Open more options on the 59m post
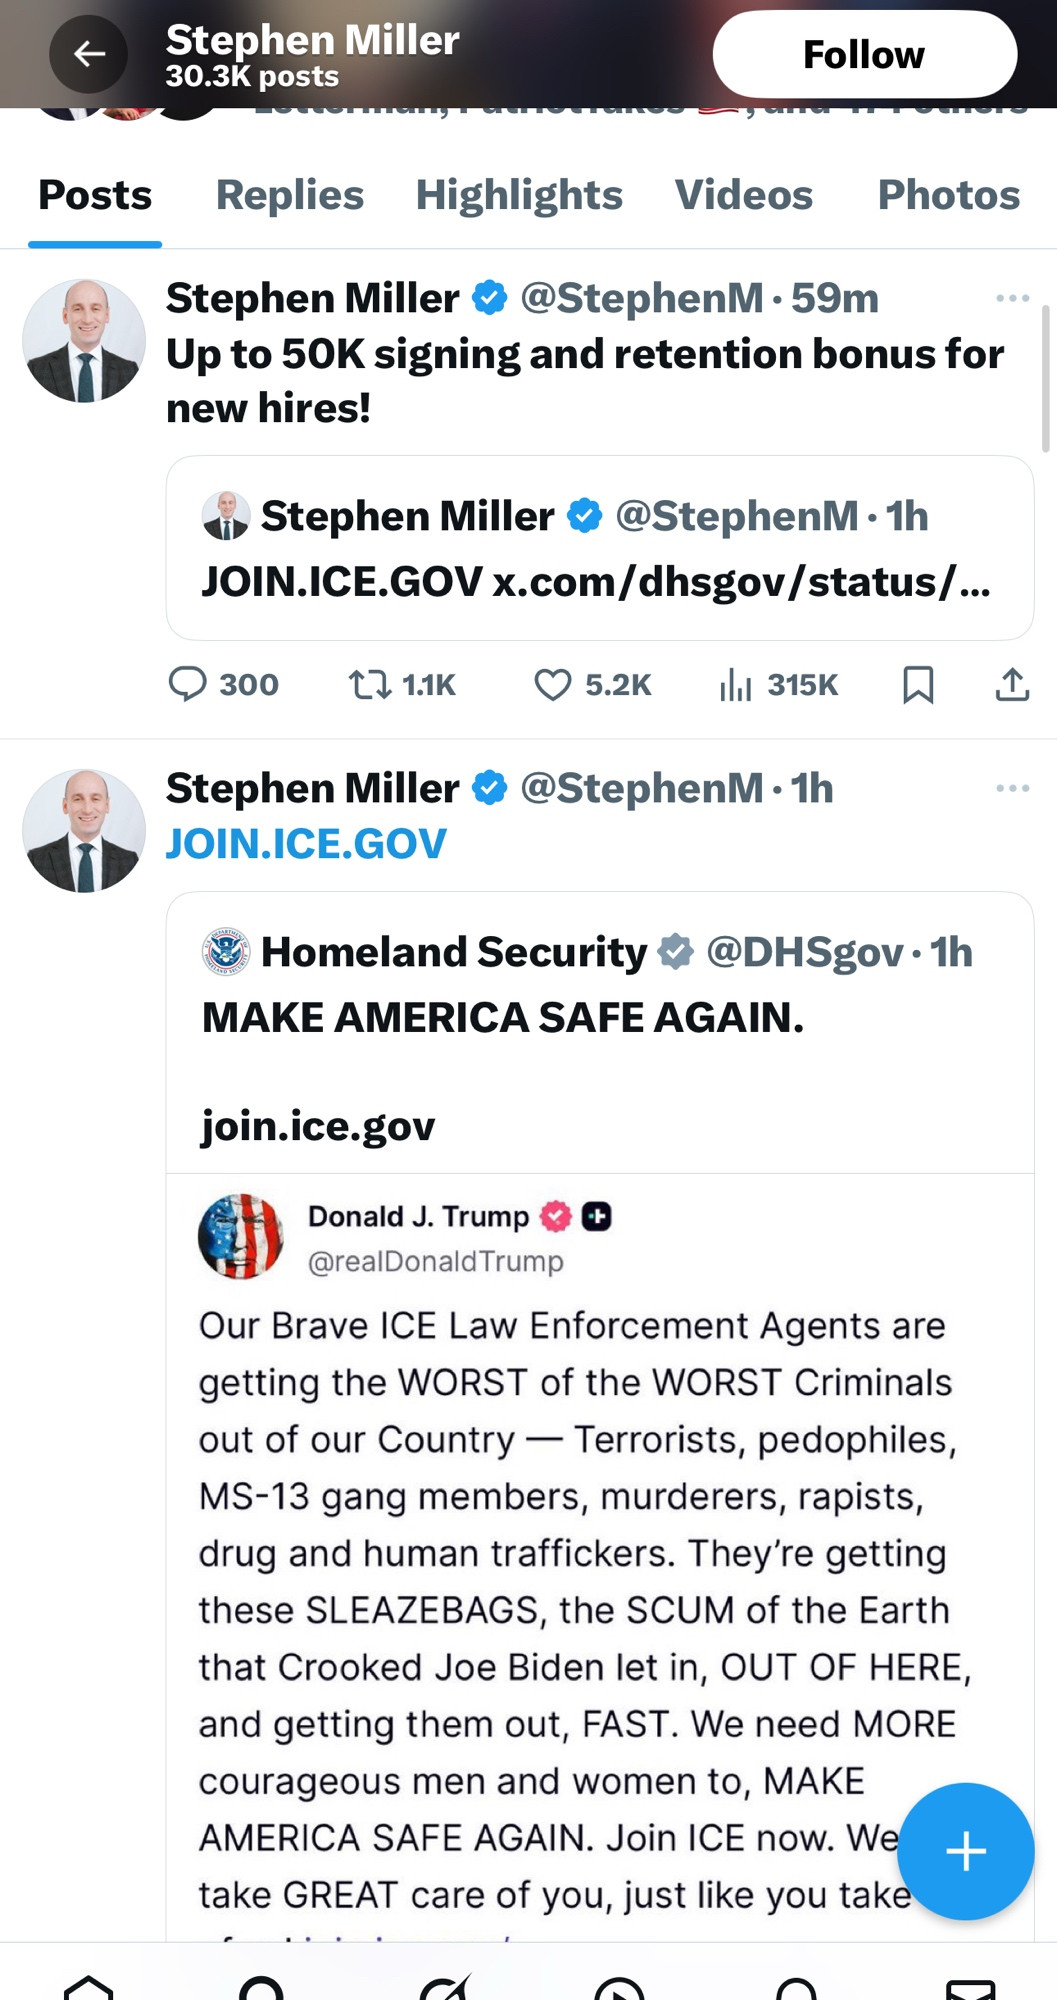Viewport: 1057px width, 2000px height. click(1012, 298)
